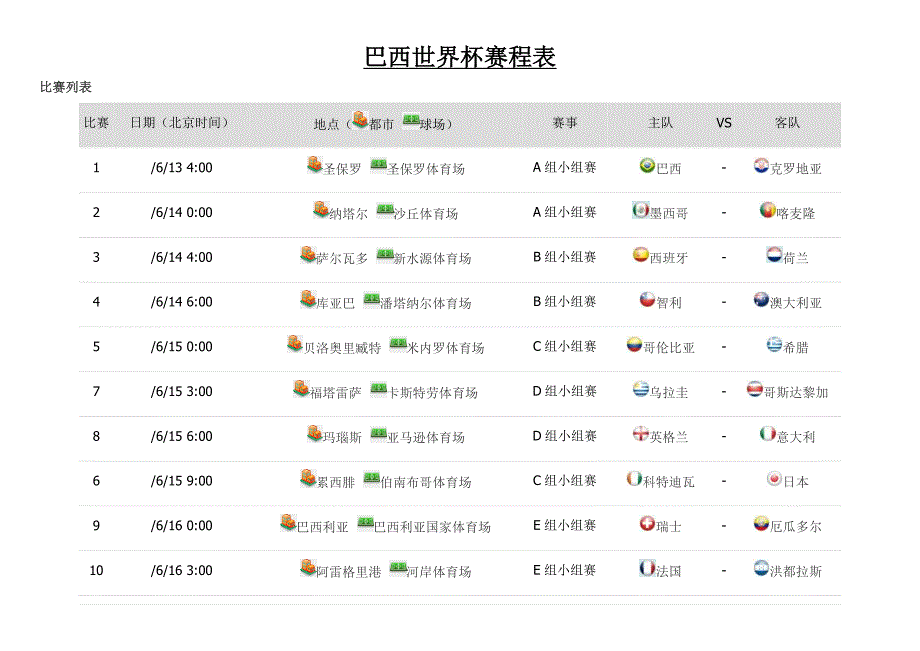Click the 日期（北京时间） column header
Screen dimensions: 920x651
point(182,123)
